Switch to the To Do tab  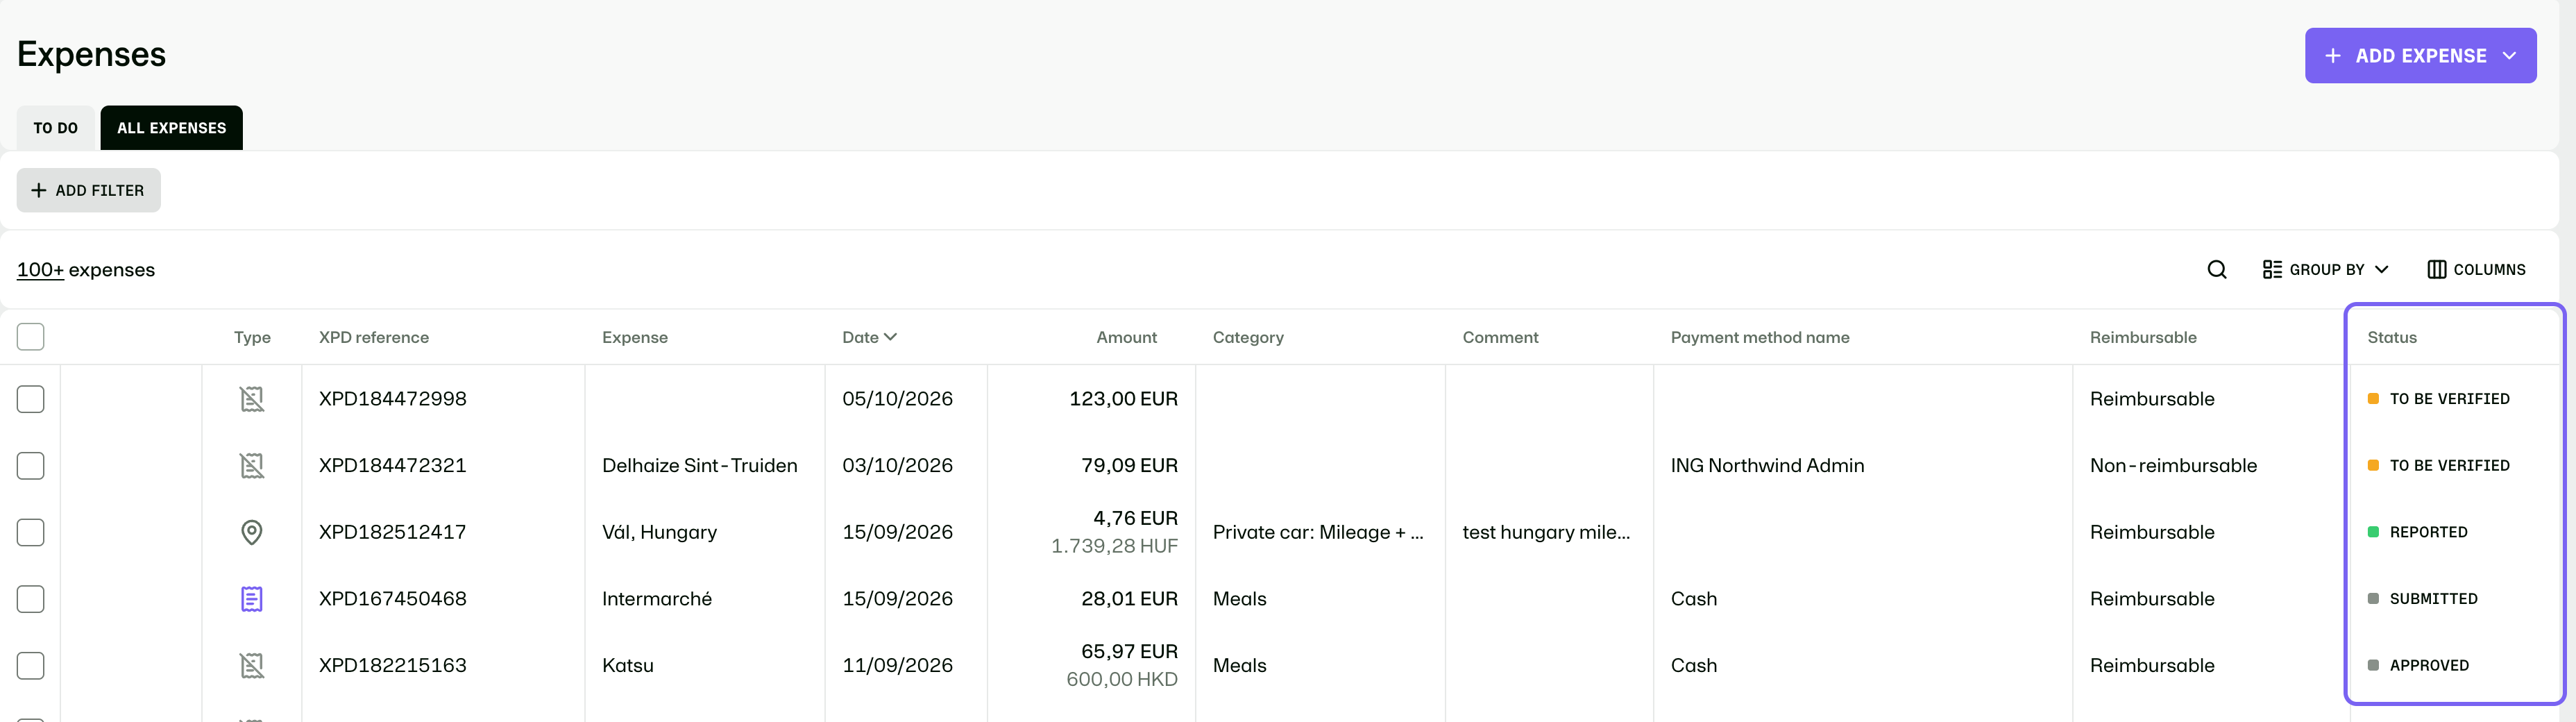click(x=56, y=128)
